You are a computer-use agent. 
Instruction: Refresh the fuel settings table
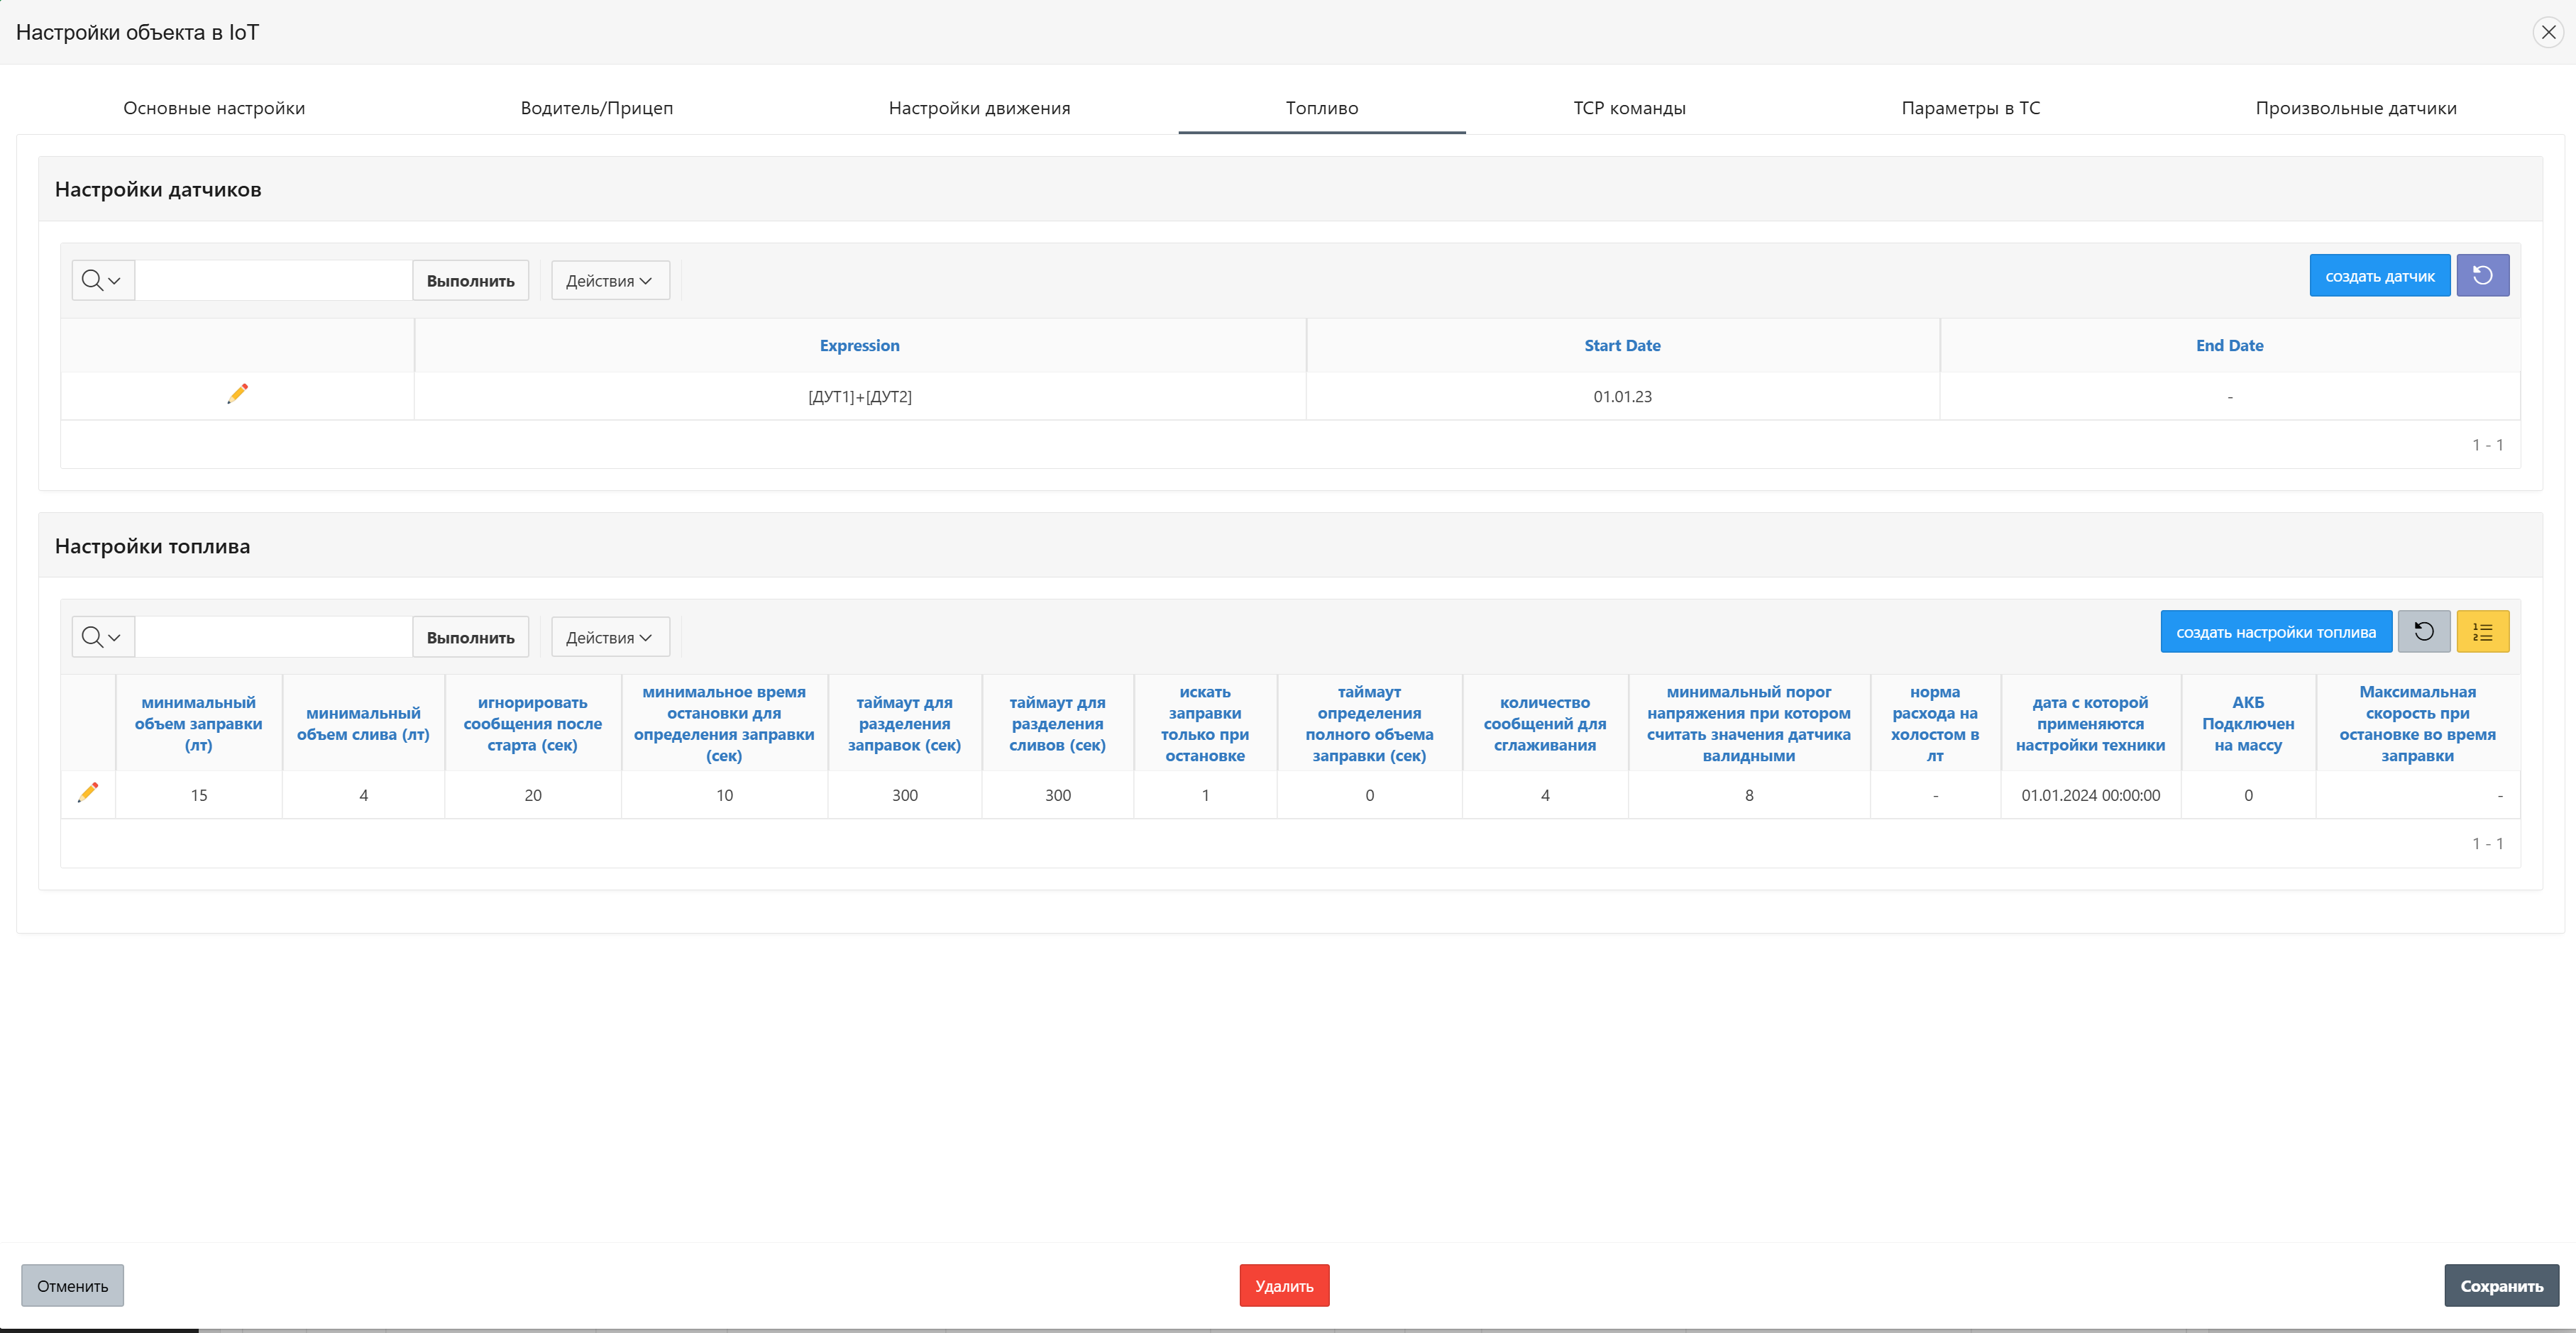(2423, 632)
